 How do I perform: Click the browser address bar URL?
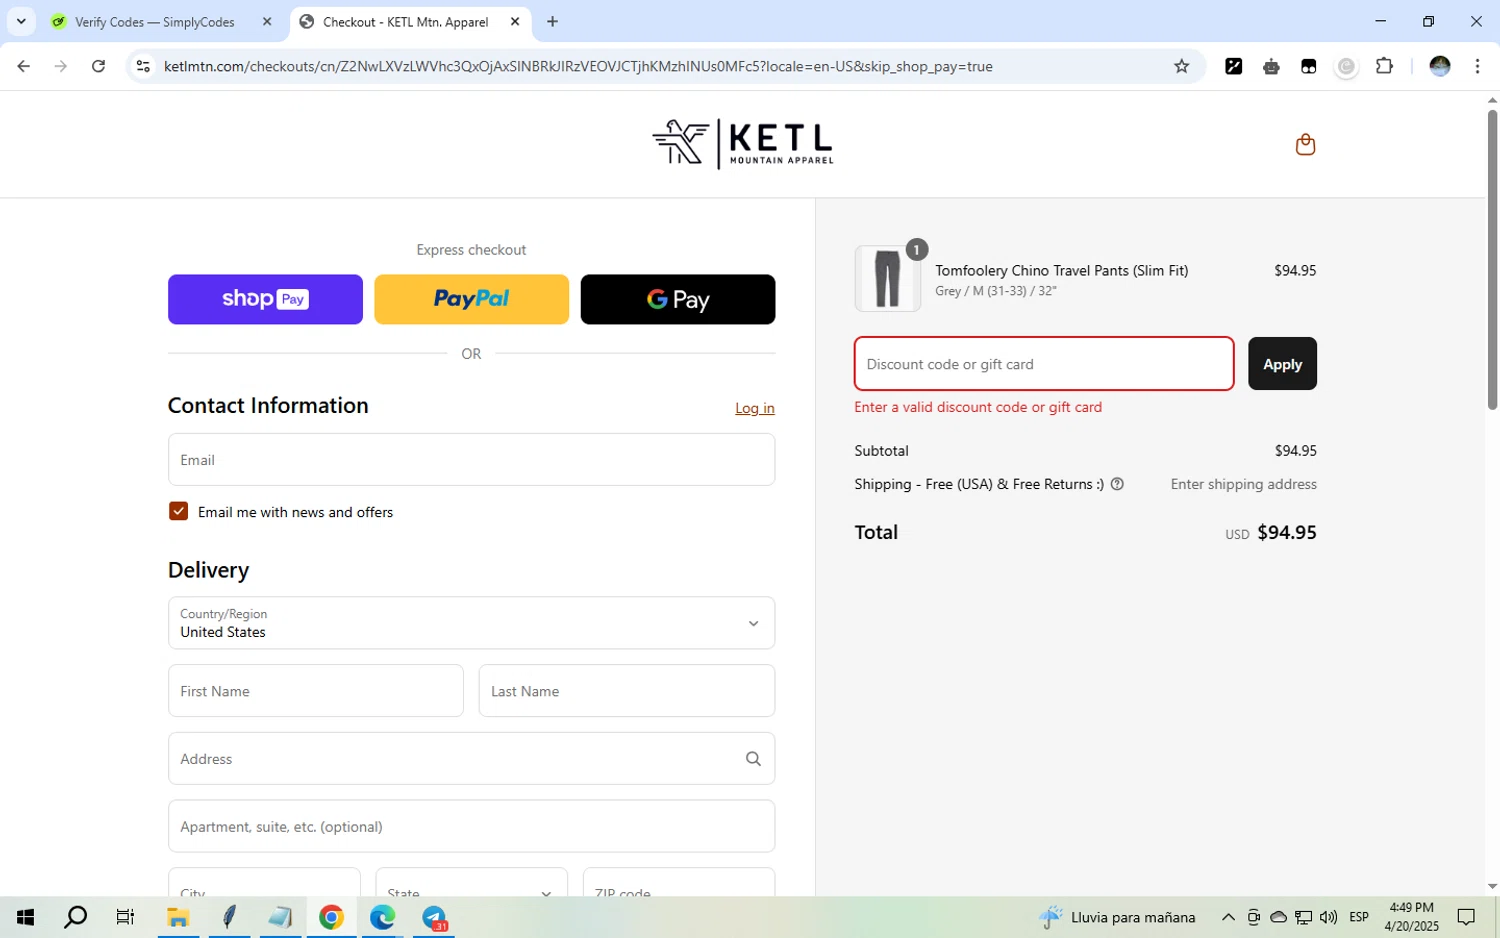(578, 66)
